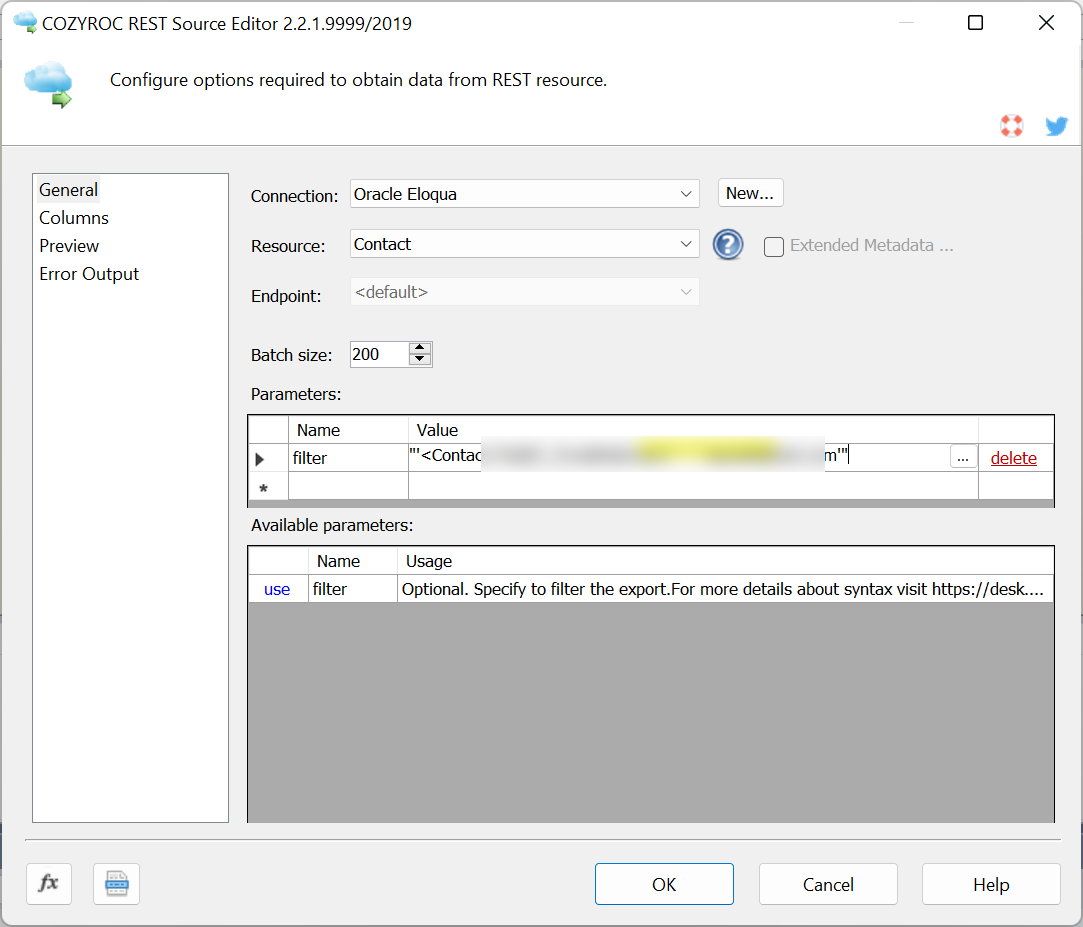Click the delete link for filter parameter
Image resolution: width=1083 pixels, height=927 pixels.
1013,458
